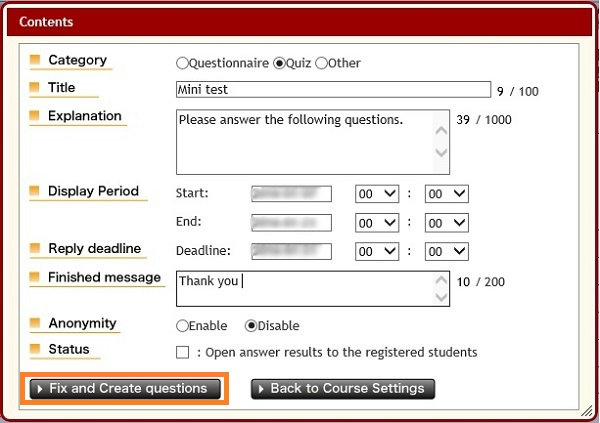Viewport: 600px width, 423px height.
Task: Click the Title text field
Action: click(x=332, y=90)
